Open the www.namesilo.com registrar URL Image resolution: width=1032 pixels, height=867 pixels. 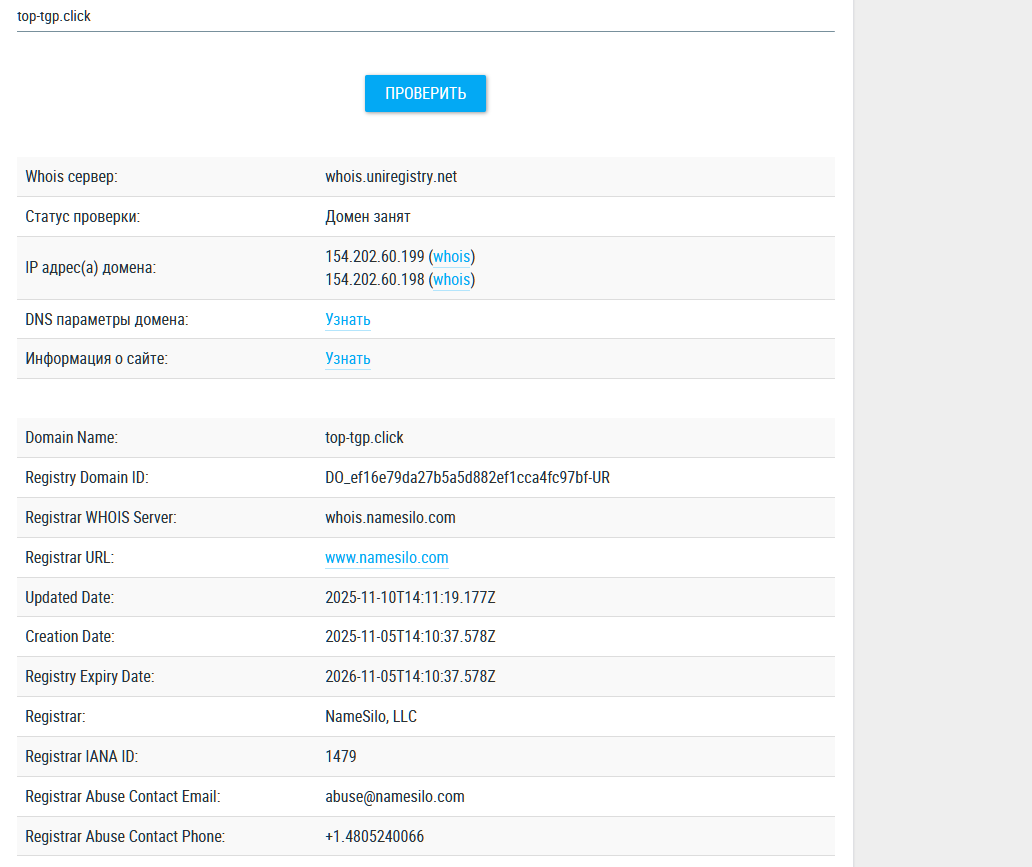click(386, 558)
